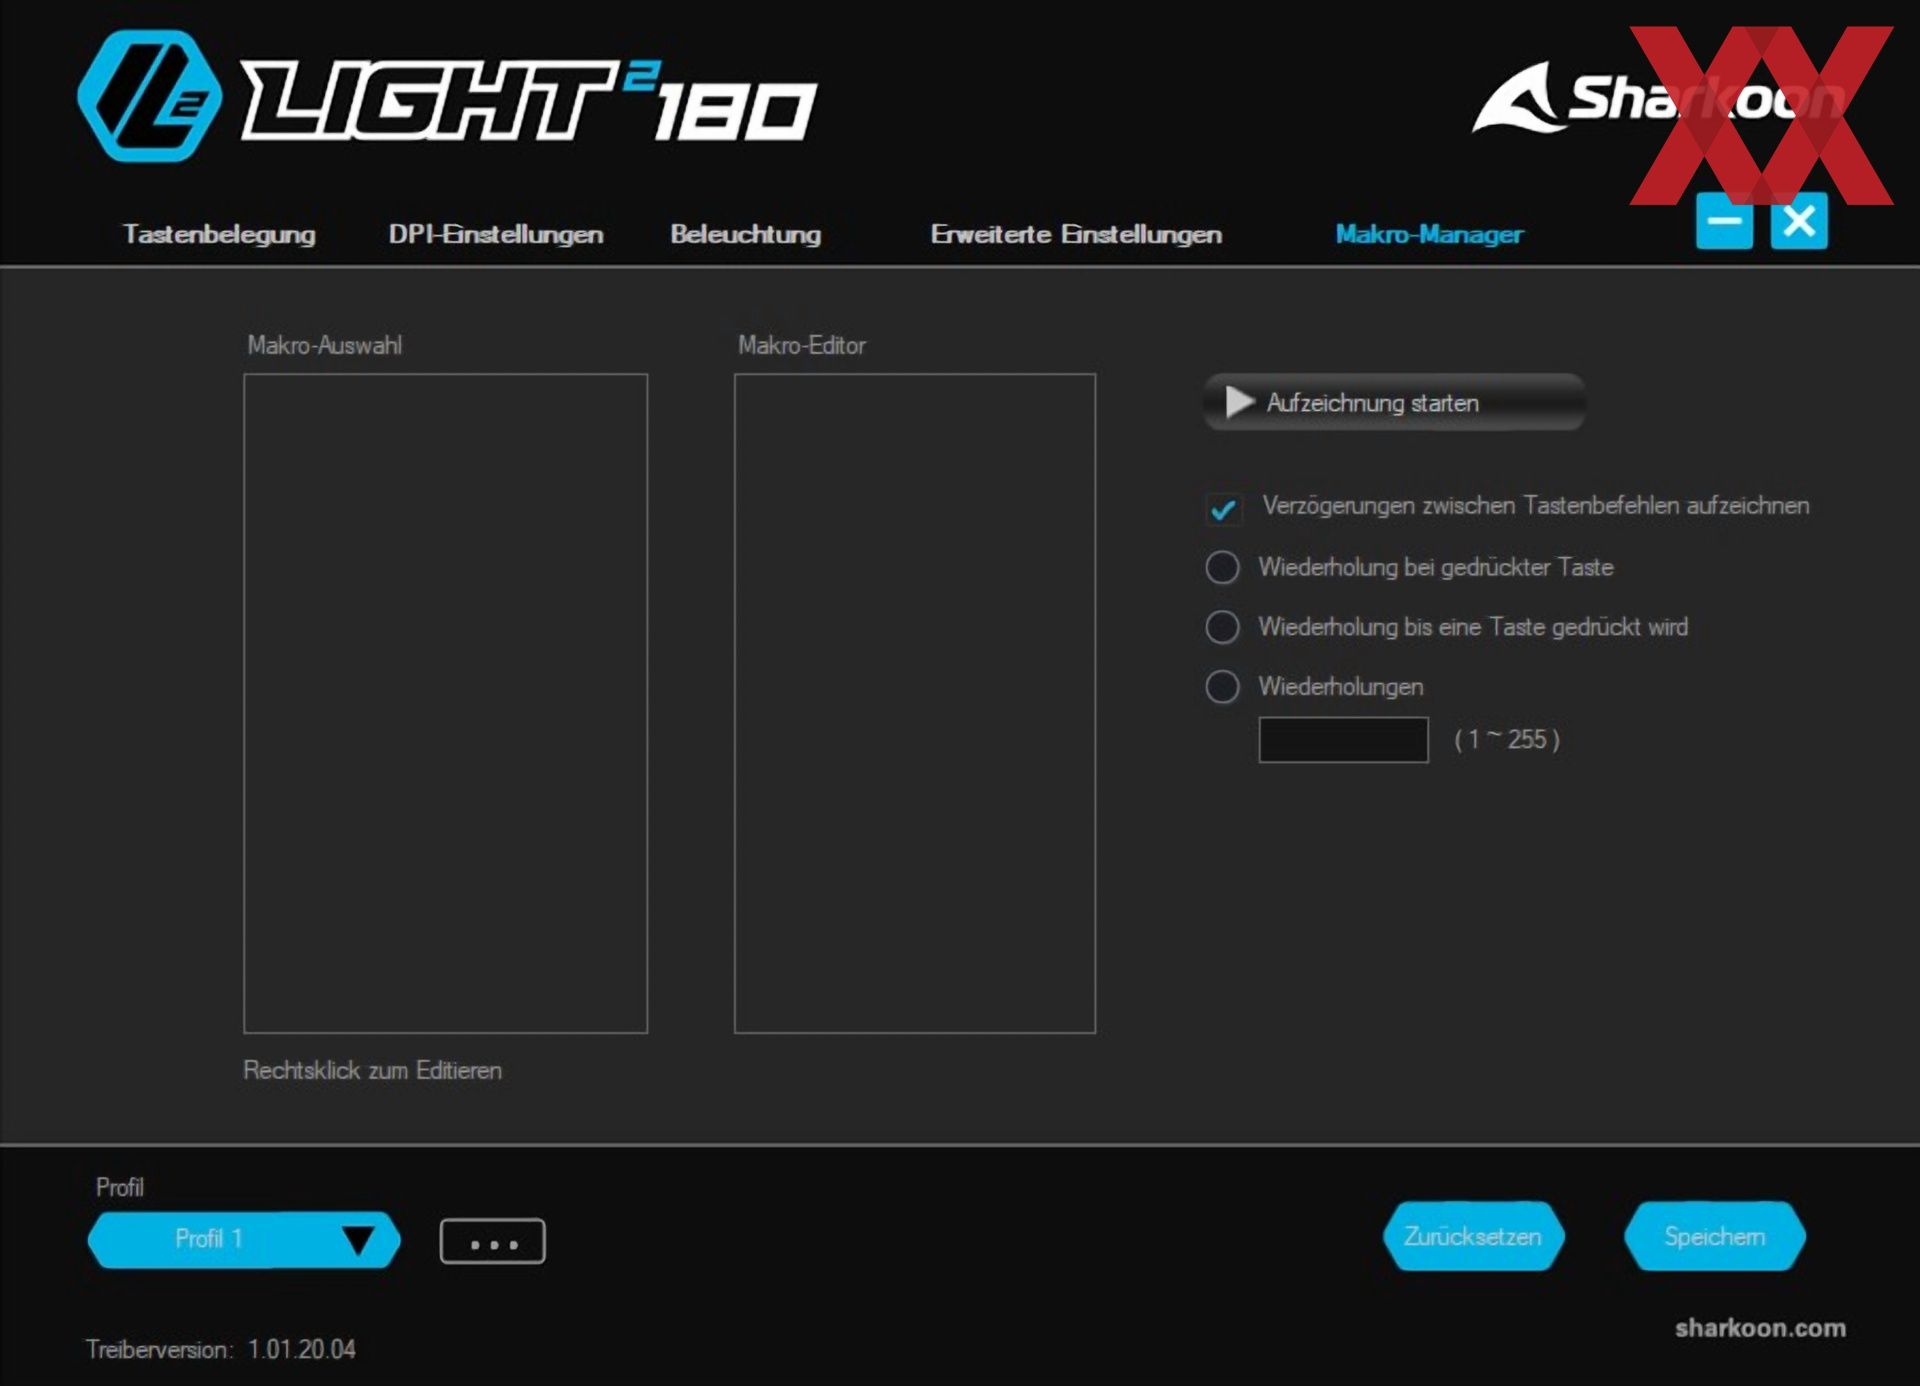The width and height of the screenshot is (1920, 1386).
Task: Click the Light² 180 hexagon logo icon
Action: pyautogui.click(x=150, y=96)
